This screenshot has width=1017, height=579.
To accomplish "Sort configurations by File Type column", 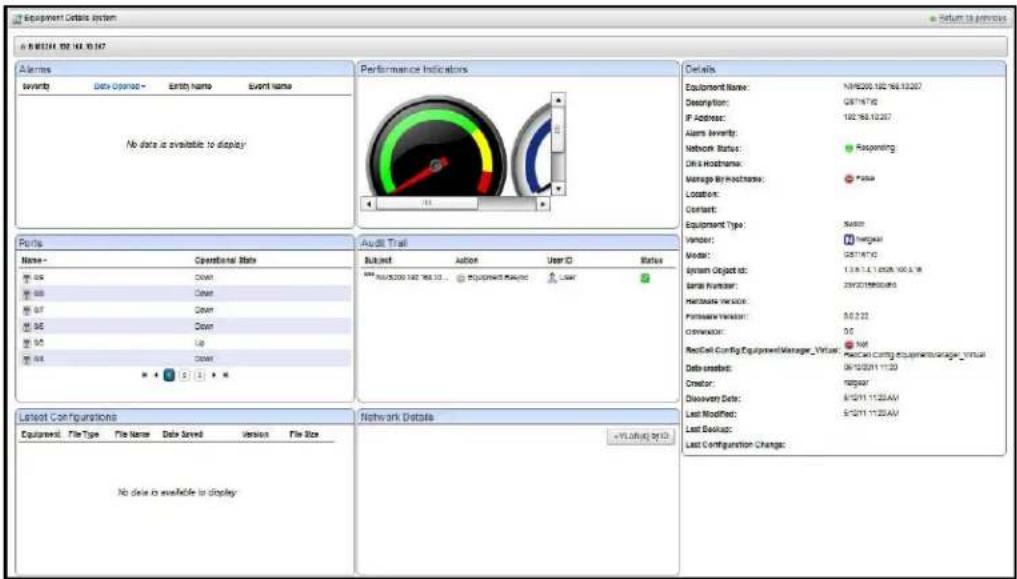I will [x=84, y=434].
